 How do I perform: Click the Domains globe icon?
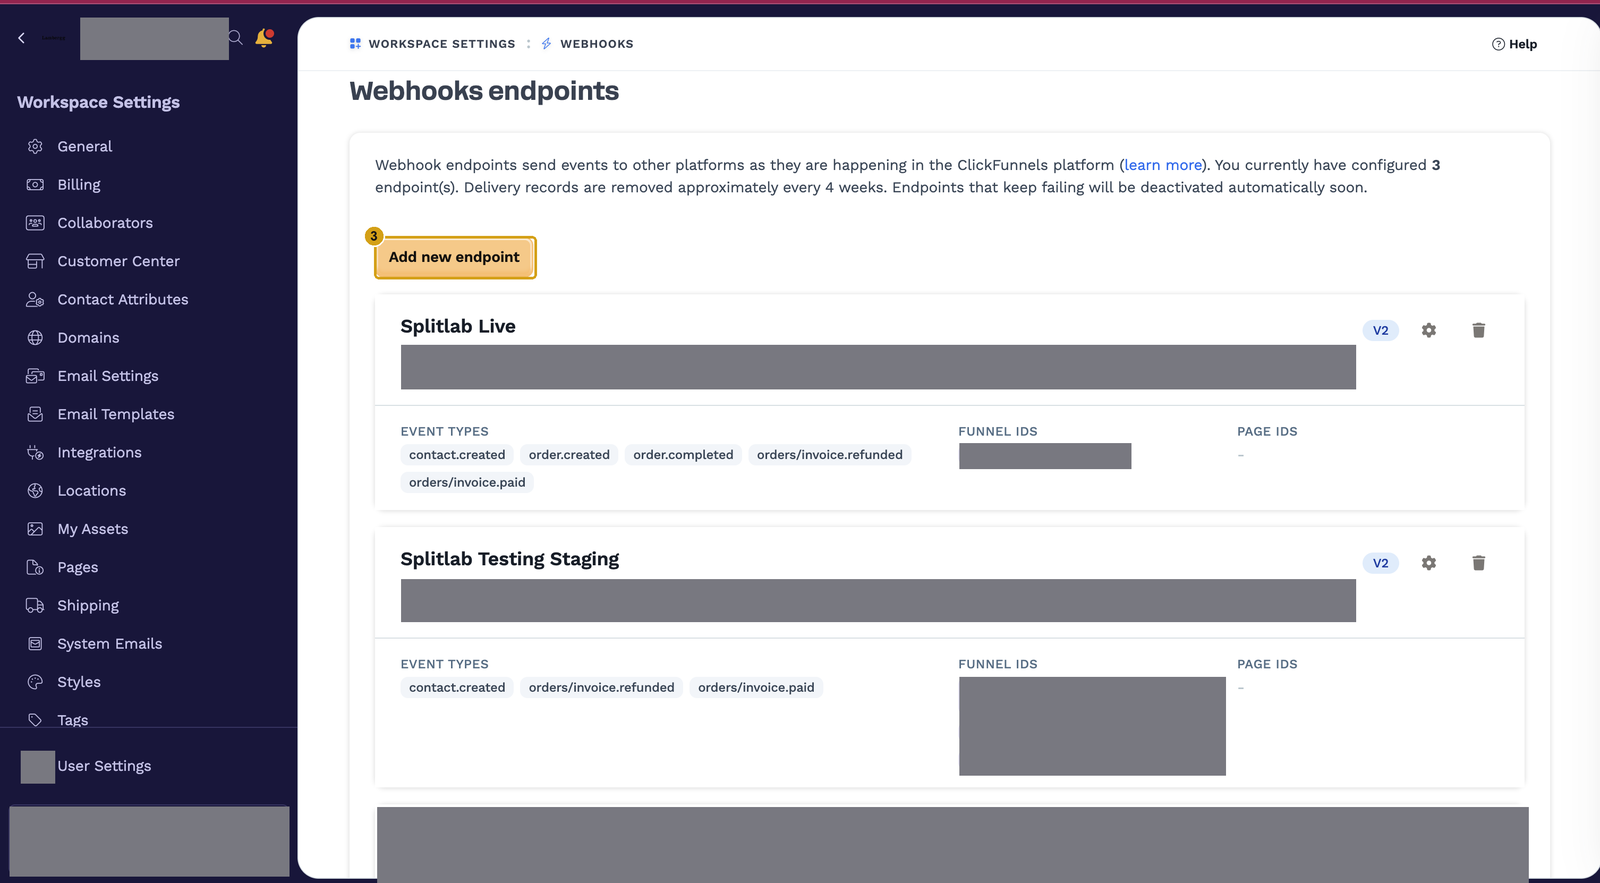(x=35, y=338)
